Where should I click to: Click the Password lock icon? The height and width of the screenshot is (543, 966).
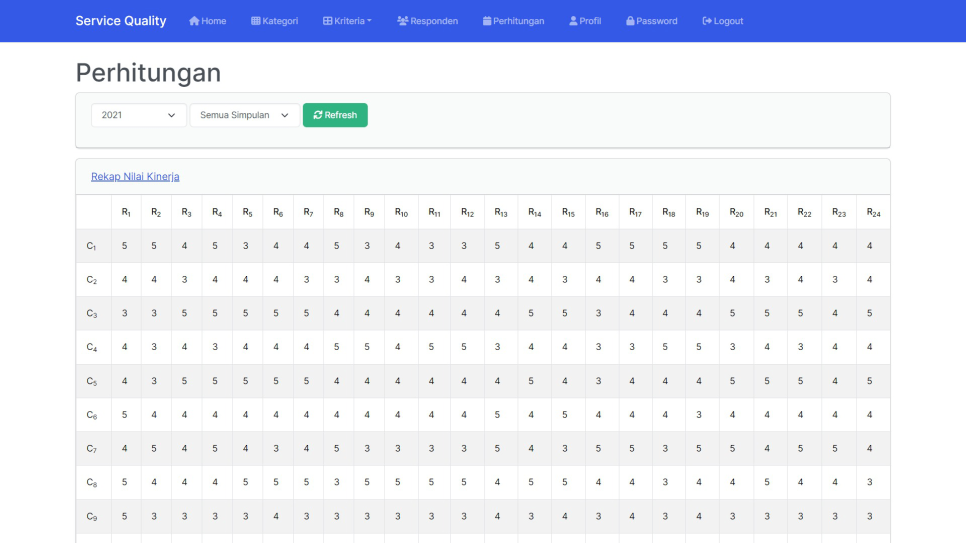(630, 21)
